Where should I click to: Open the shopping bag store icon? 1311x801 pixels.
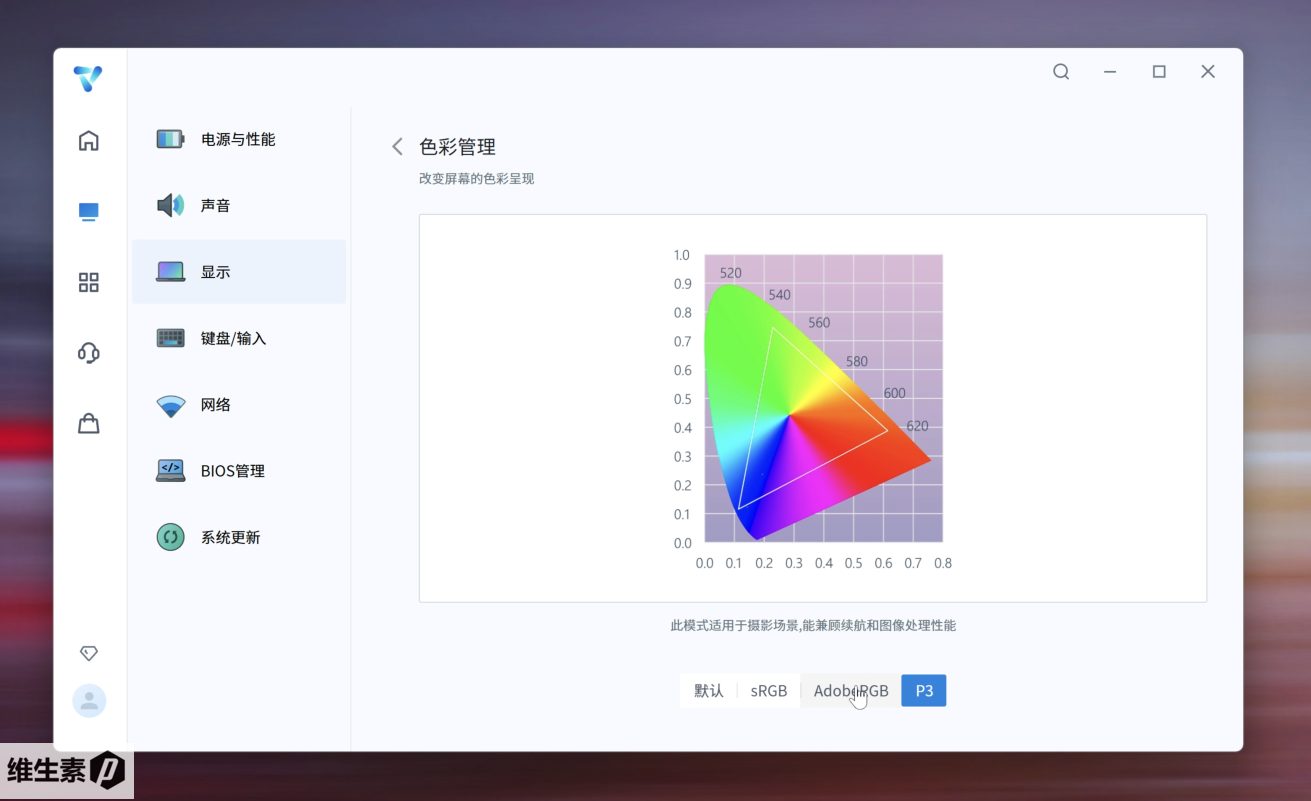pos(89,424)
